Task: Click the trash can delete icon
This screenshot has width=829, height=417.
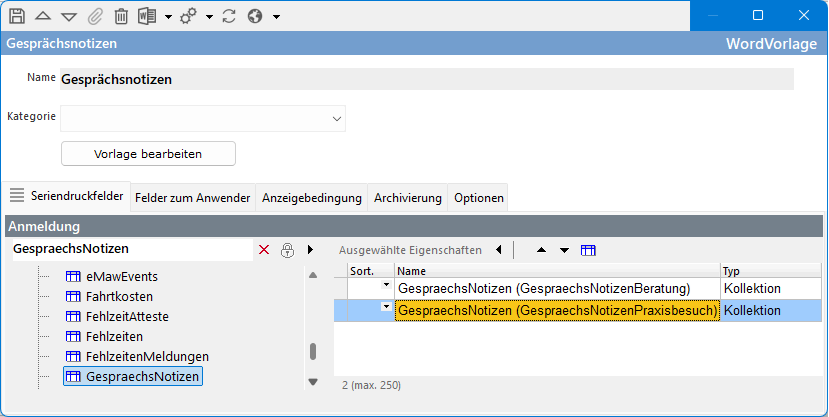Action: 121,16
